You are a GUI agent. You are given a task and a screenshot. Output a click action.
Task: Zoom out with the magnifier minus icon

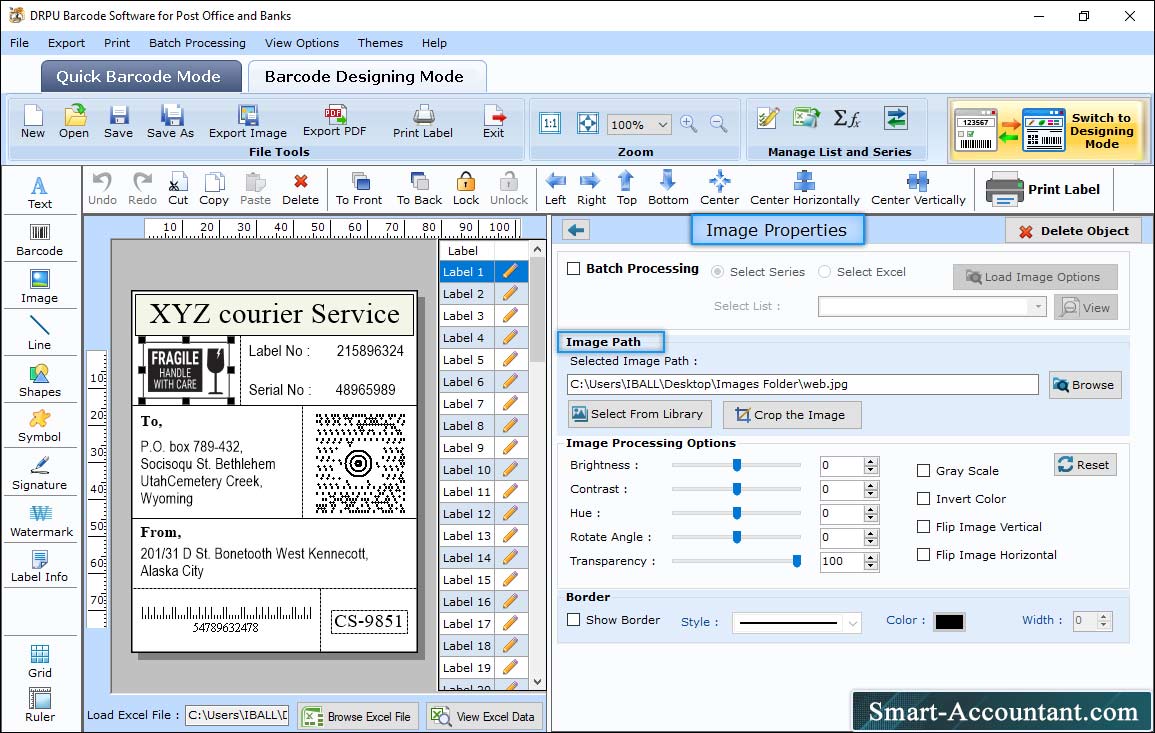tap(718, 123)
